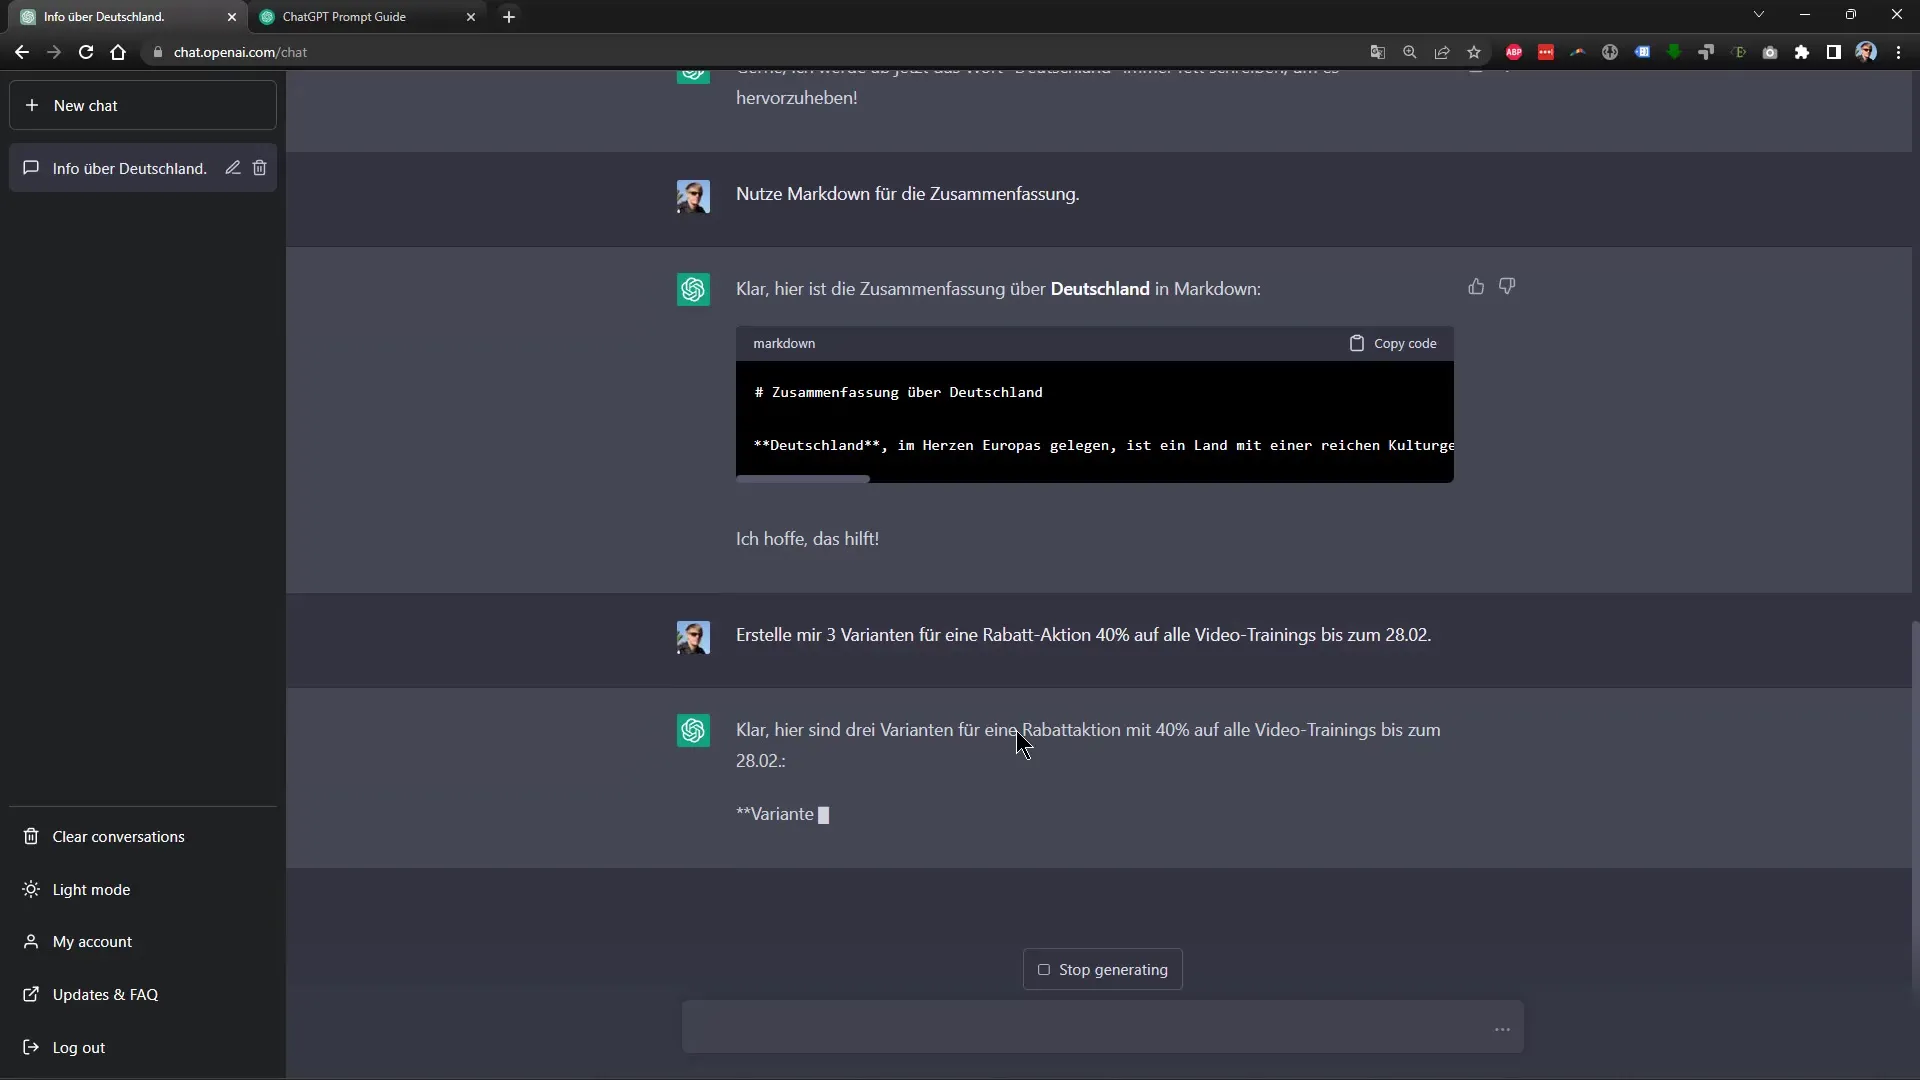Click the thumbs down icon on response
Image resolution: width=1920 pixels, height=1080 pixels.
1507,286
